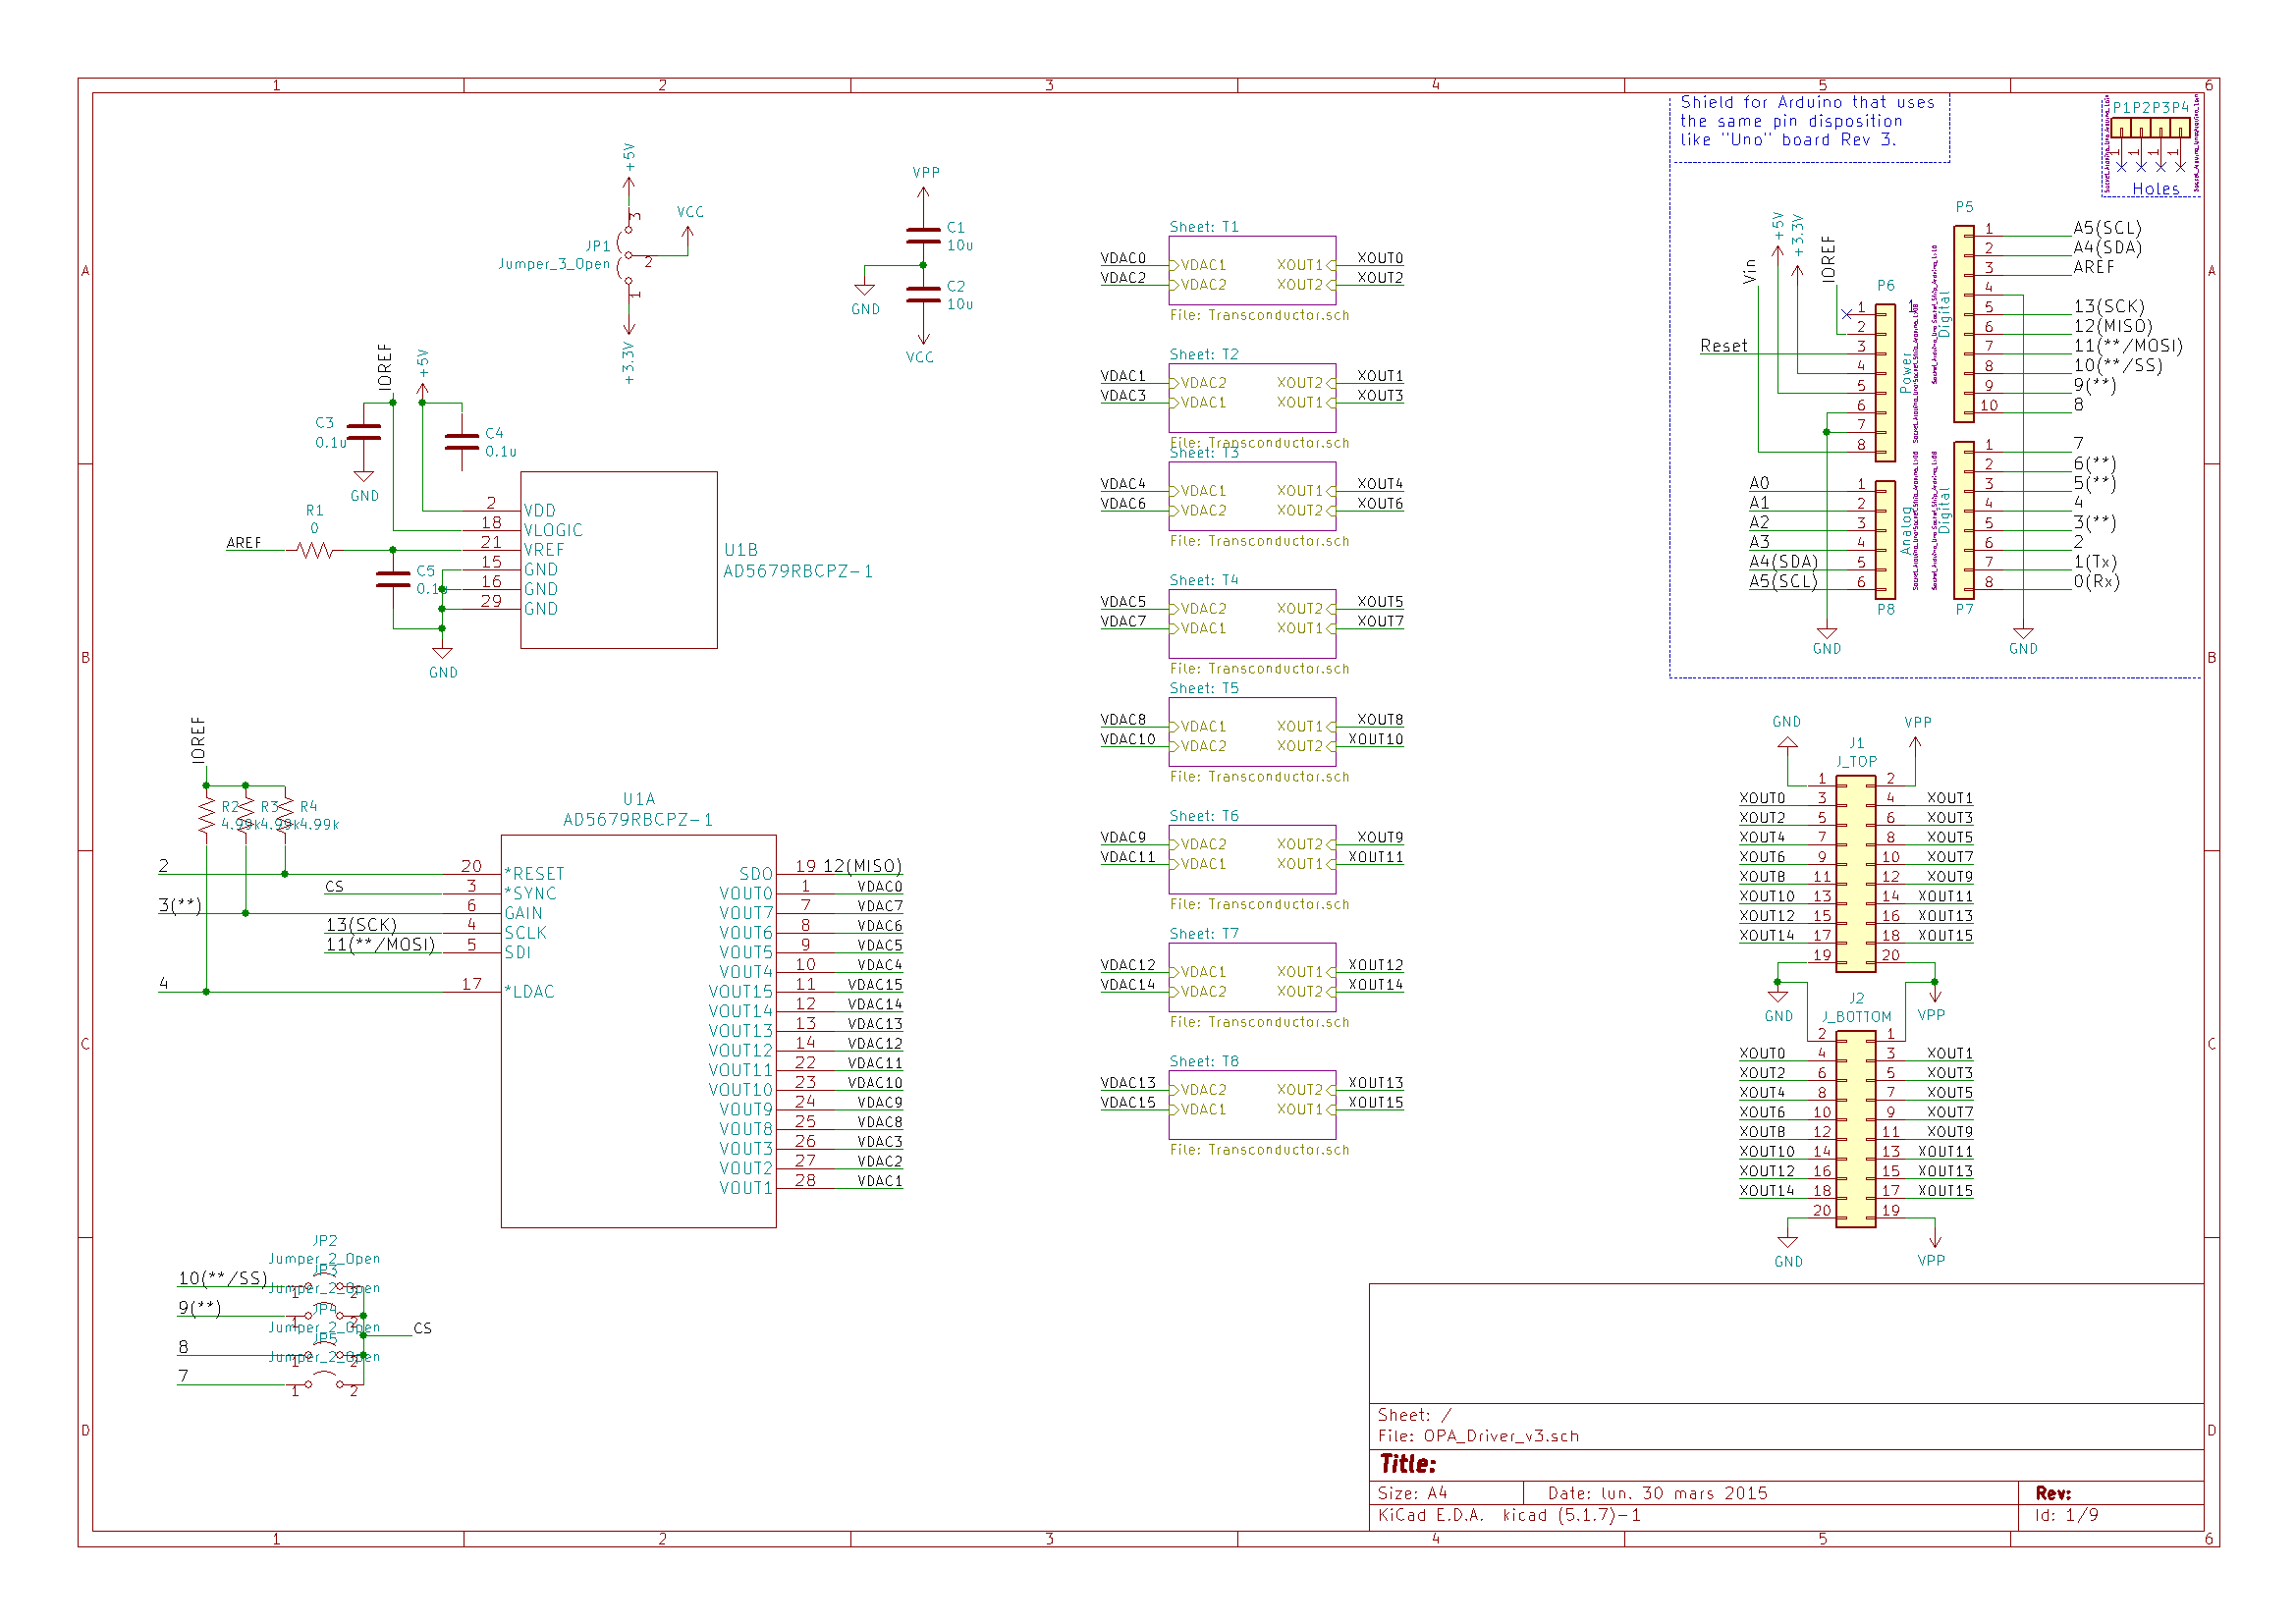Select the R2 4.99k resistor symbol
Viewport: 2296px width, 1623px height.
click(x=207, y=815)
